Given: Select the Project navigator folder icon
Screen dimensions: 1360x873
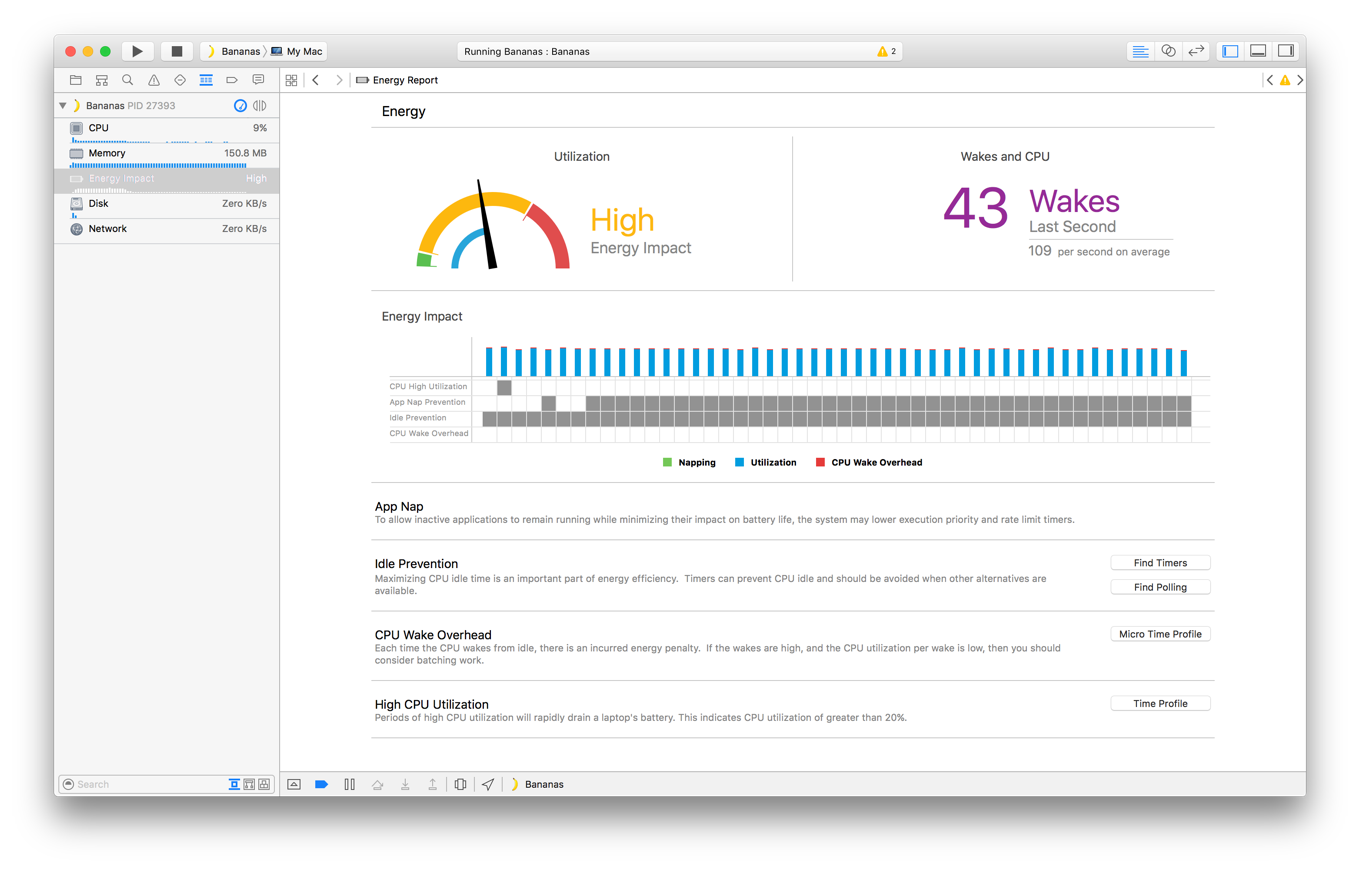Looking at the screenshot, I should pos(75,80).
